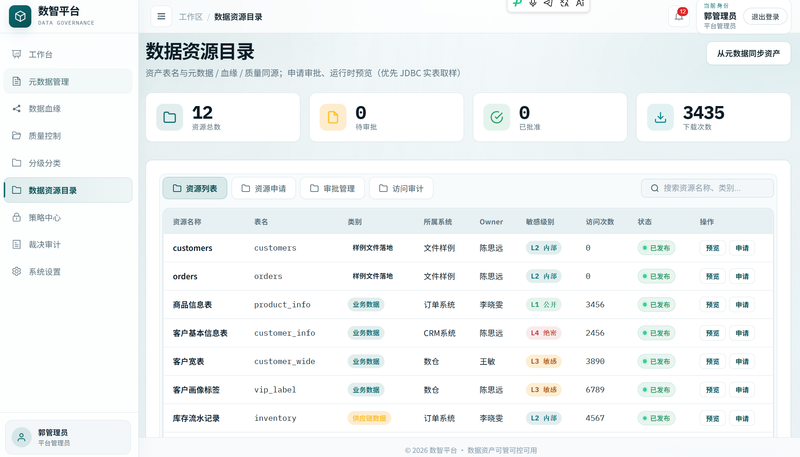
Task: Click the 已批准 check circle icon
Action: (x=496, y=117)
